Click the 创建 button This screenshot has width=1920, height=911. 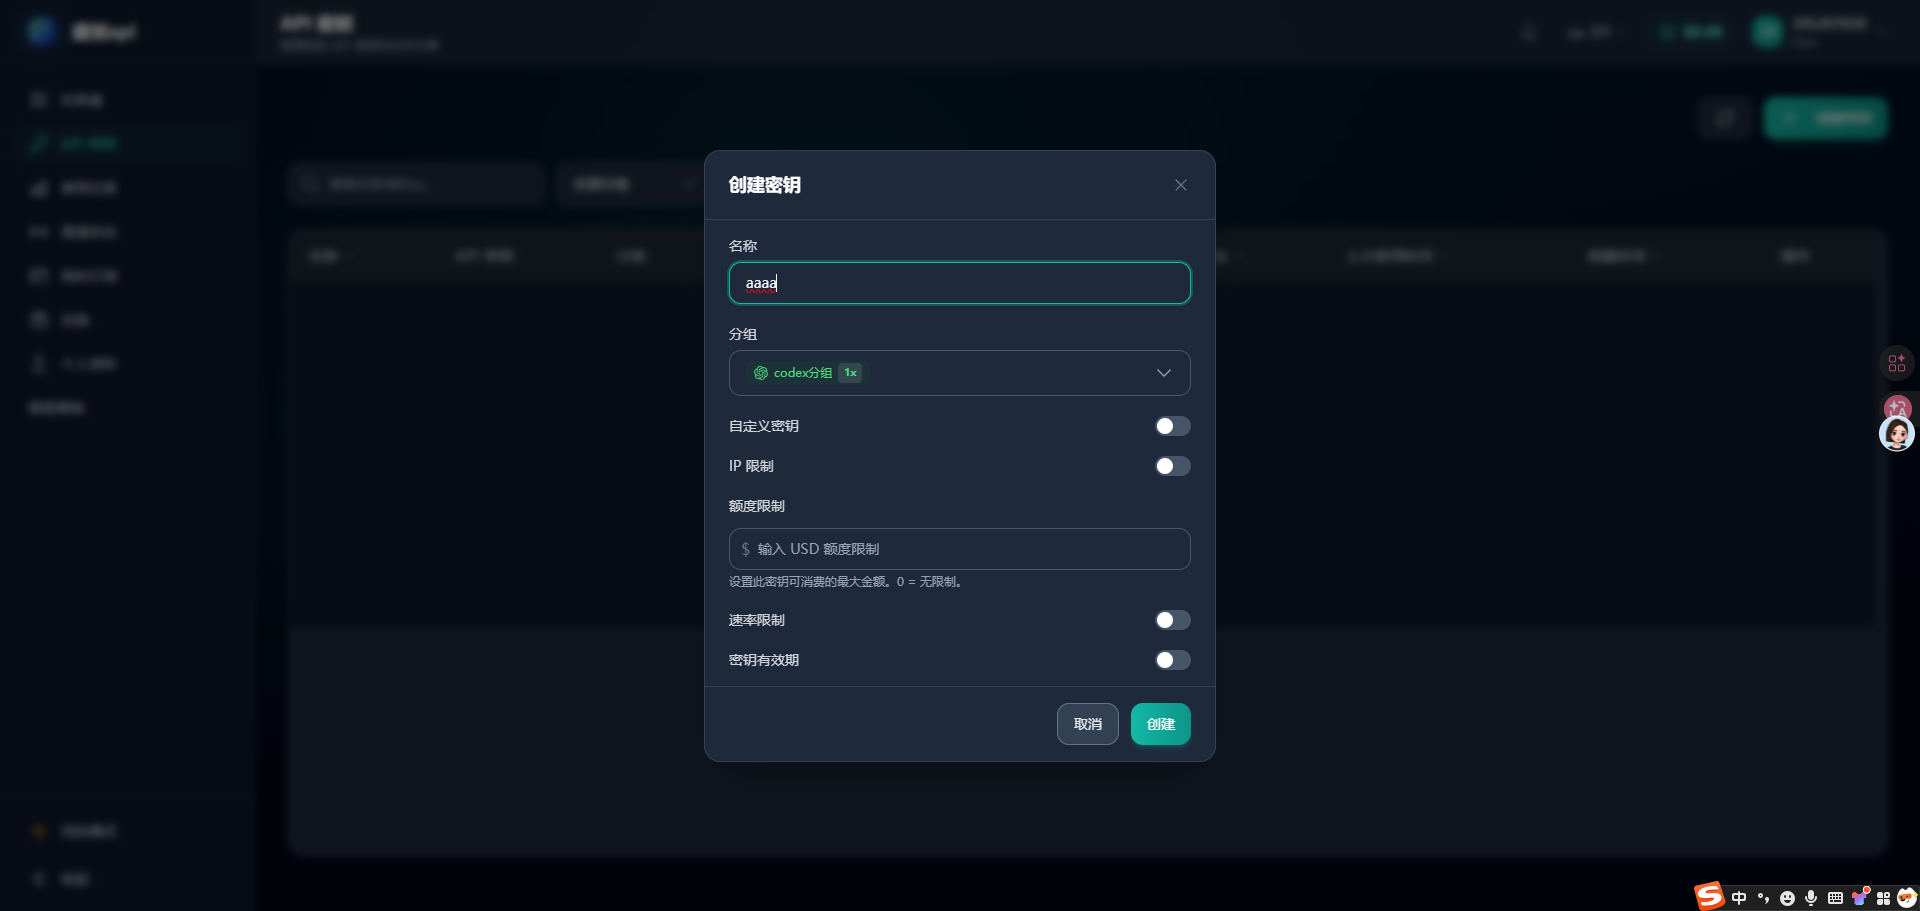1161,724
